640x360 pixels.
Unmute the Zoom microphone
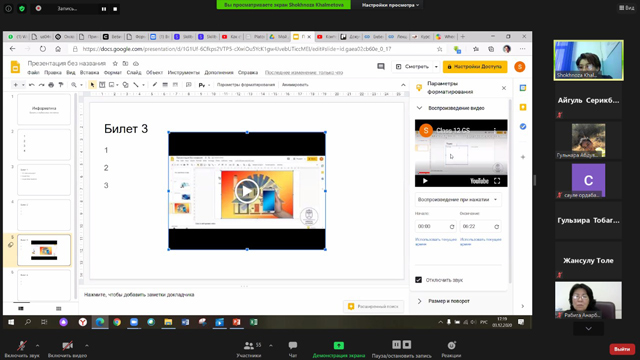22,349
